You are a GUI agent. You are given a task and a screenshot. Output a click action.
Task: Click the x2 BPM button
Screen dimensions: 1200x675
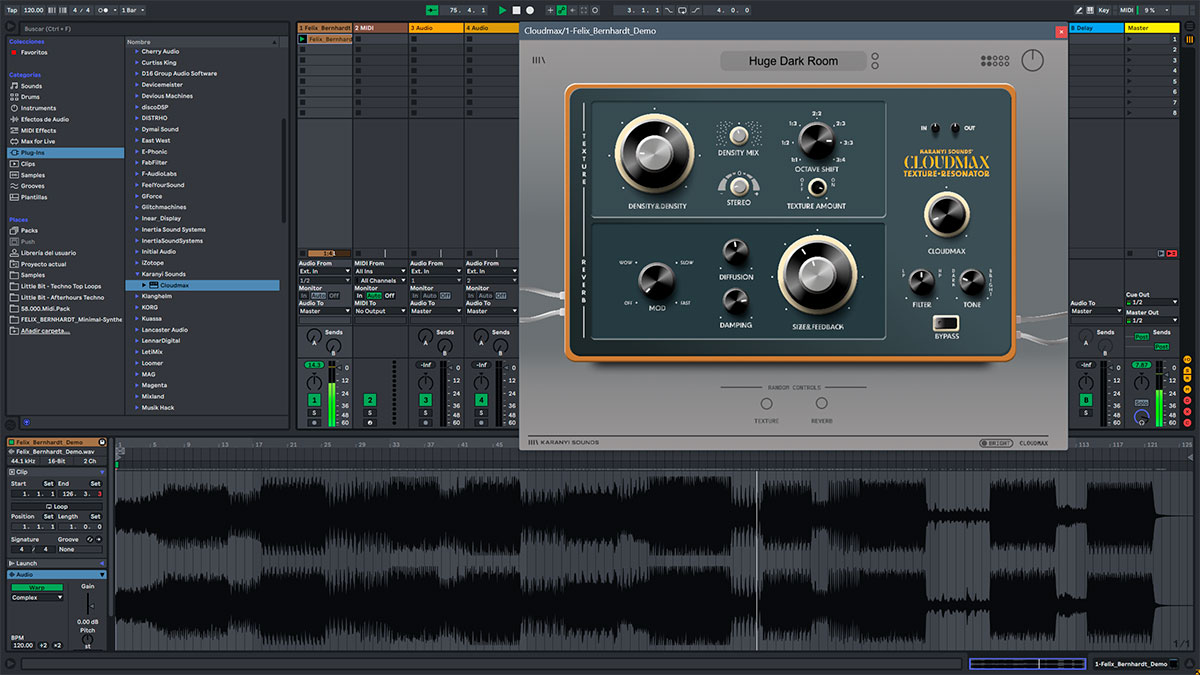pyautogui.click(x=57, y=646)
